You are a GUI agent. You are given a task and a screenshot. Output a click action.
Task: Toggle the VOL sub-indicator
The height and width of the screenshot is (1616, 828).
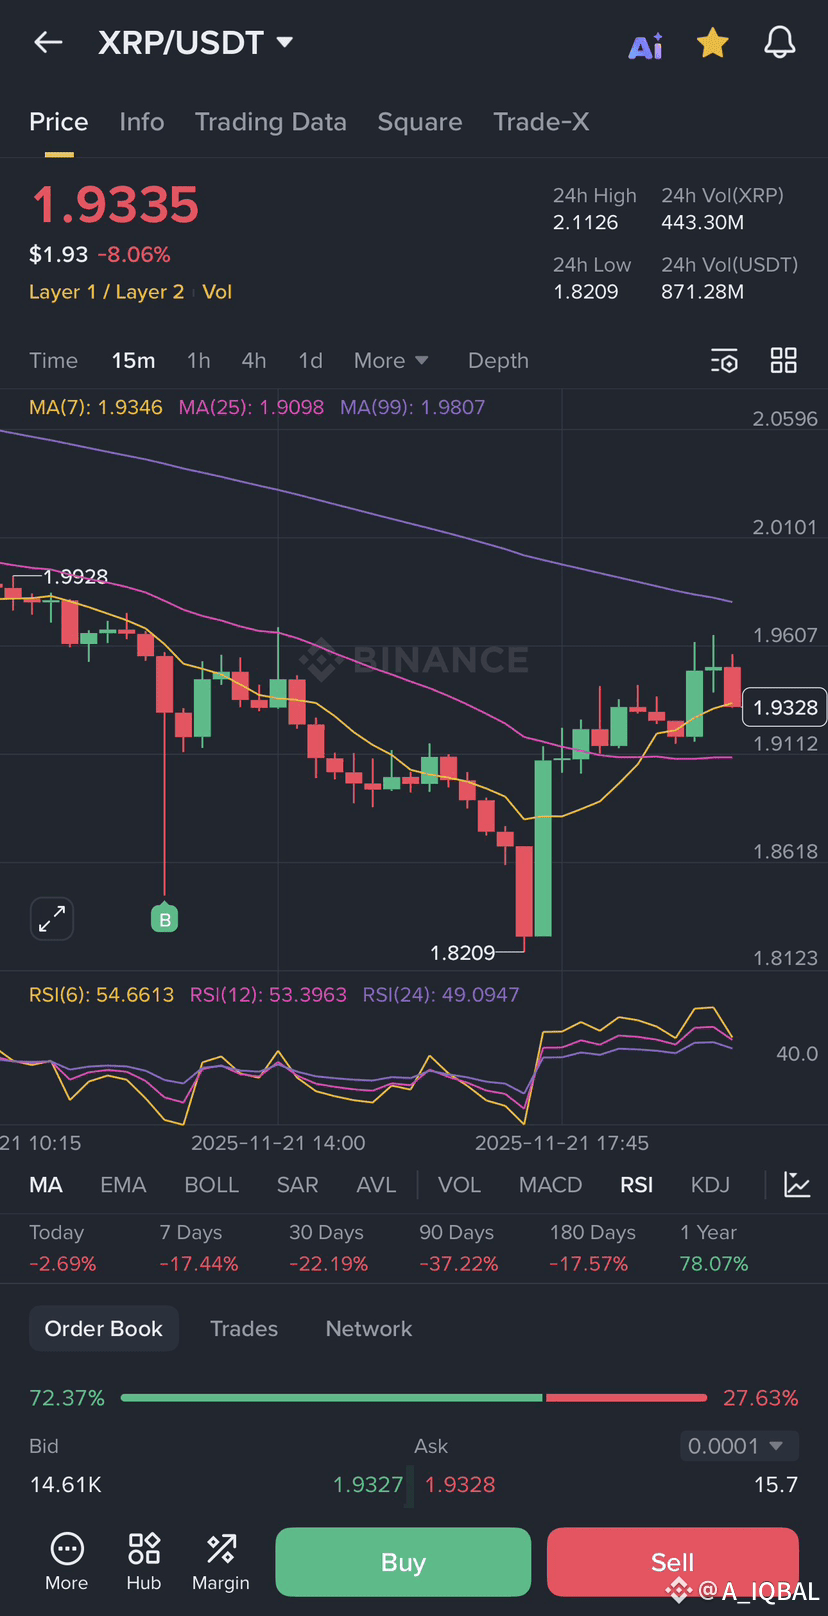pos(459,1185)
